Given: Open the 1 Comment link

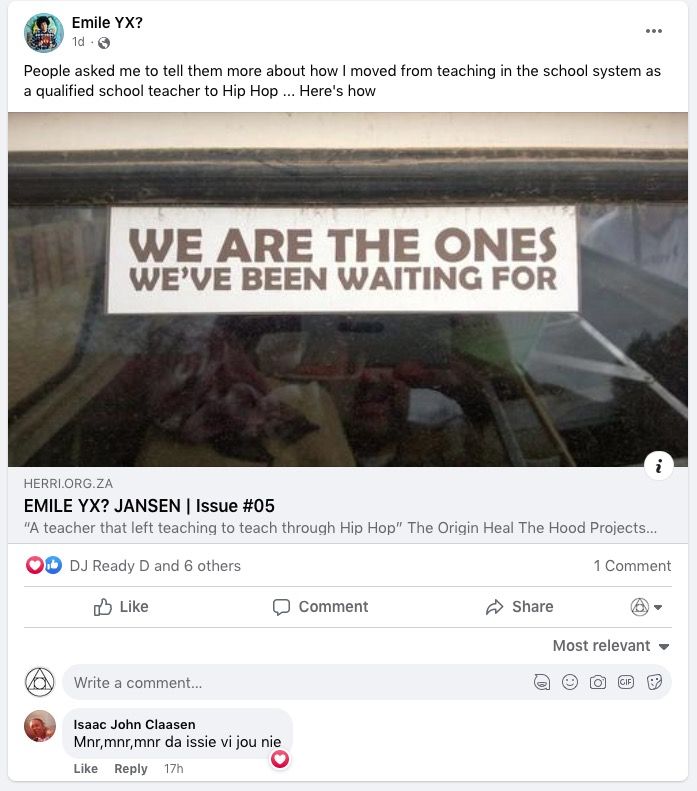Looking at the screenshot, I should click(x=632, y=566).
